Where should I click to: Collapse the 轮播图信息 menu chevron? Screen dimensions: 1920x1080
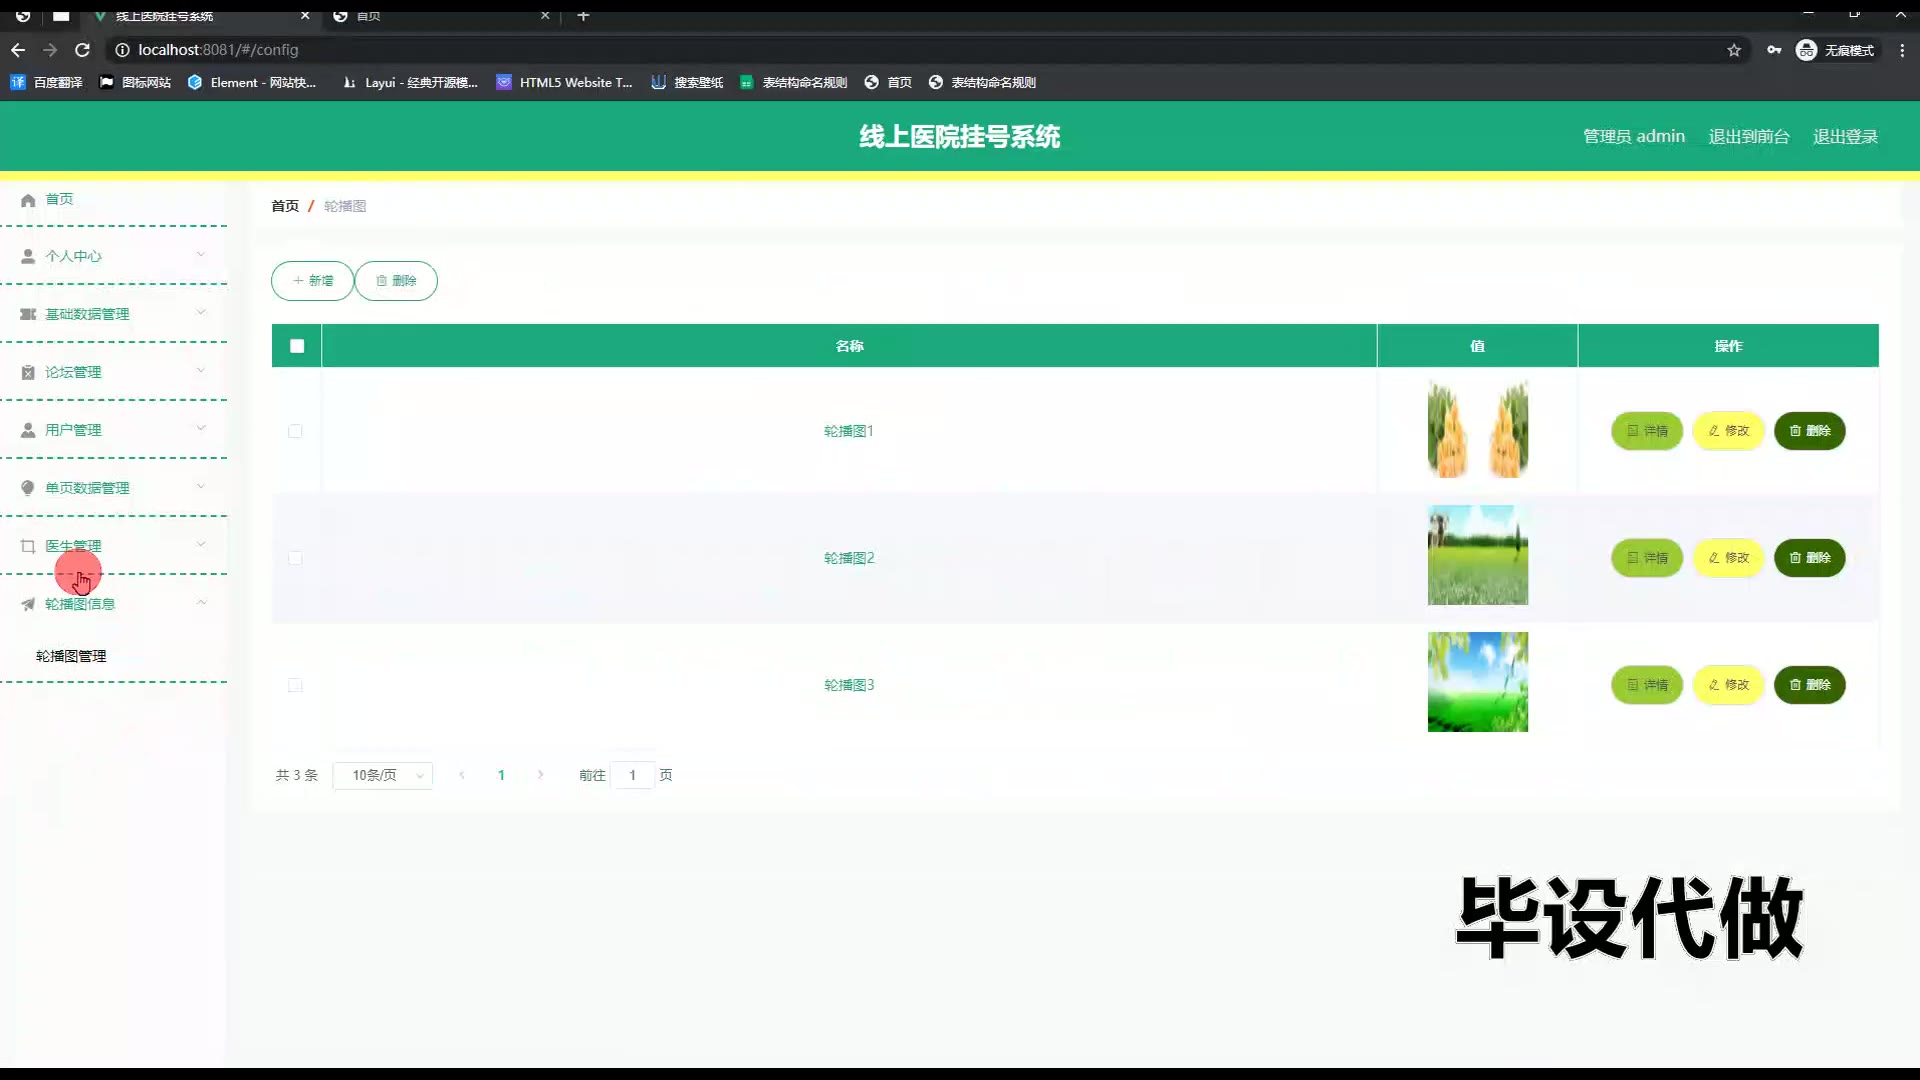[201, 603]
